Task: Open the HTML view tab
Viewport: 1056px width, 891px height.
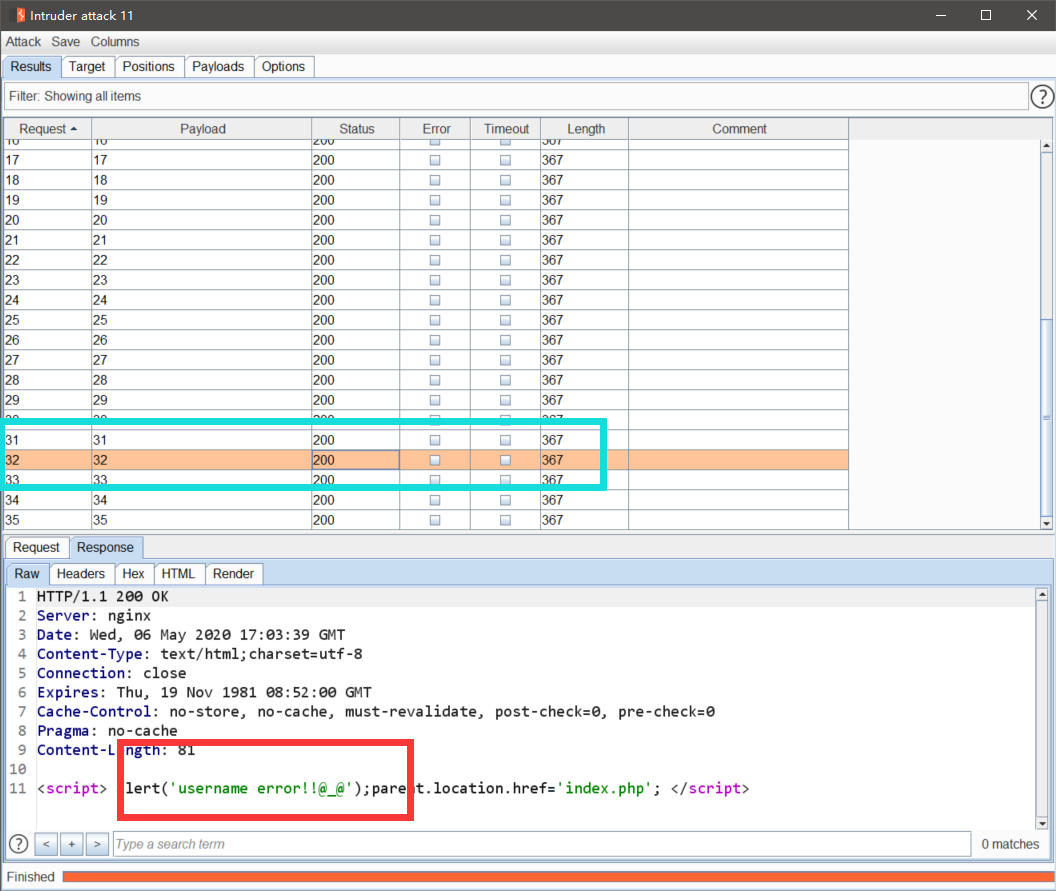Action: [178, 574]
